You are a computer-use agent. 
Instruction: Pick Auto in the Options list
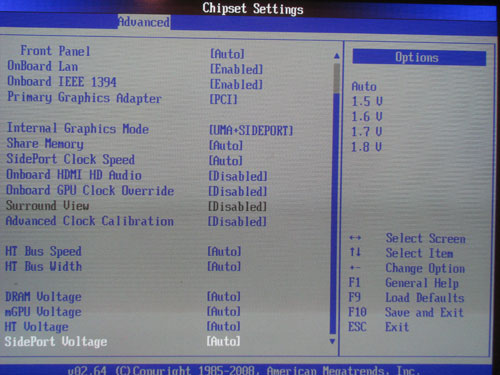364,87
